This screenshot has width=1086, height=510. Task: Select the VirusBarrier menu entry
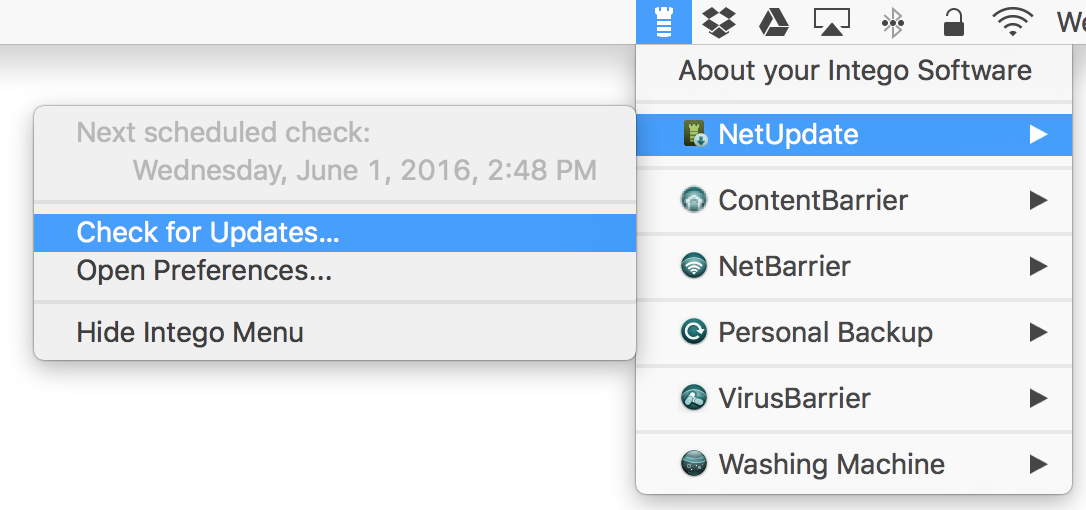(x=854, y=398)
